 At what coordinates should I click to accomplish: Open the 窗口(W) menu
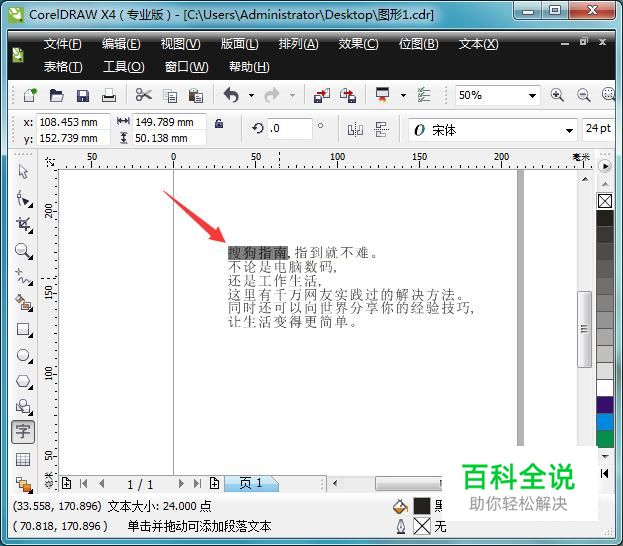coord(186,66)
